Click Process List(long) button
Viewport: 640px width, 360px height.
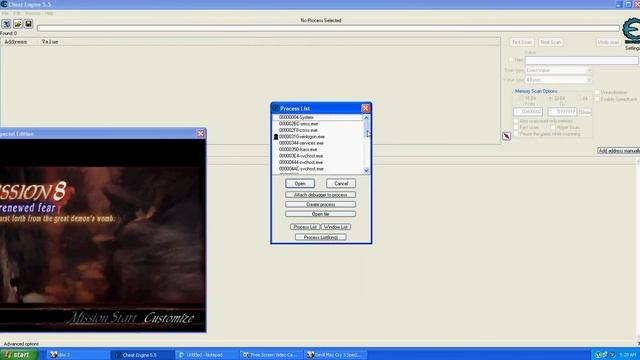coord(320,237)
